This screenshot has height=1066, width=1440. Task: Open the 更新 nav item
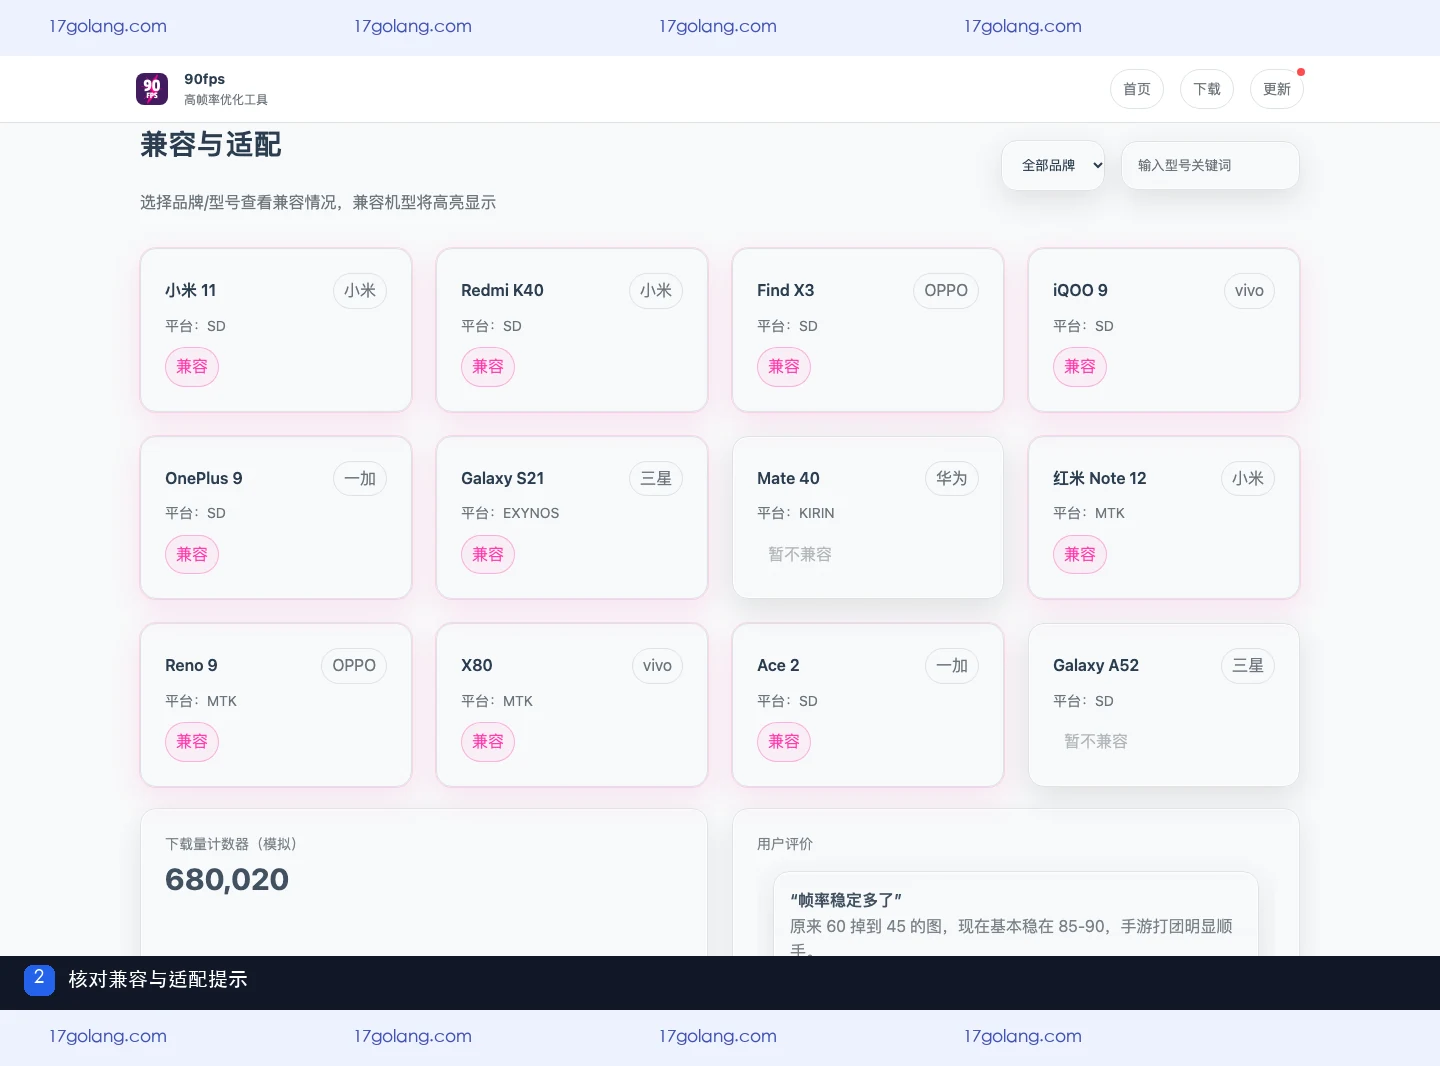[1277, 89]
